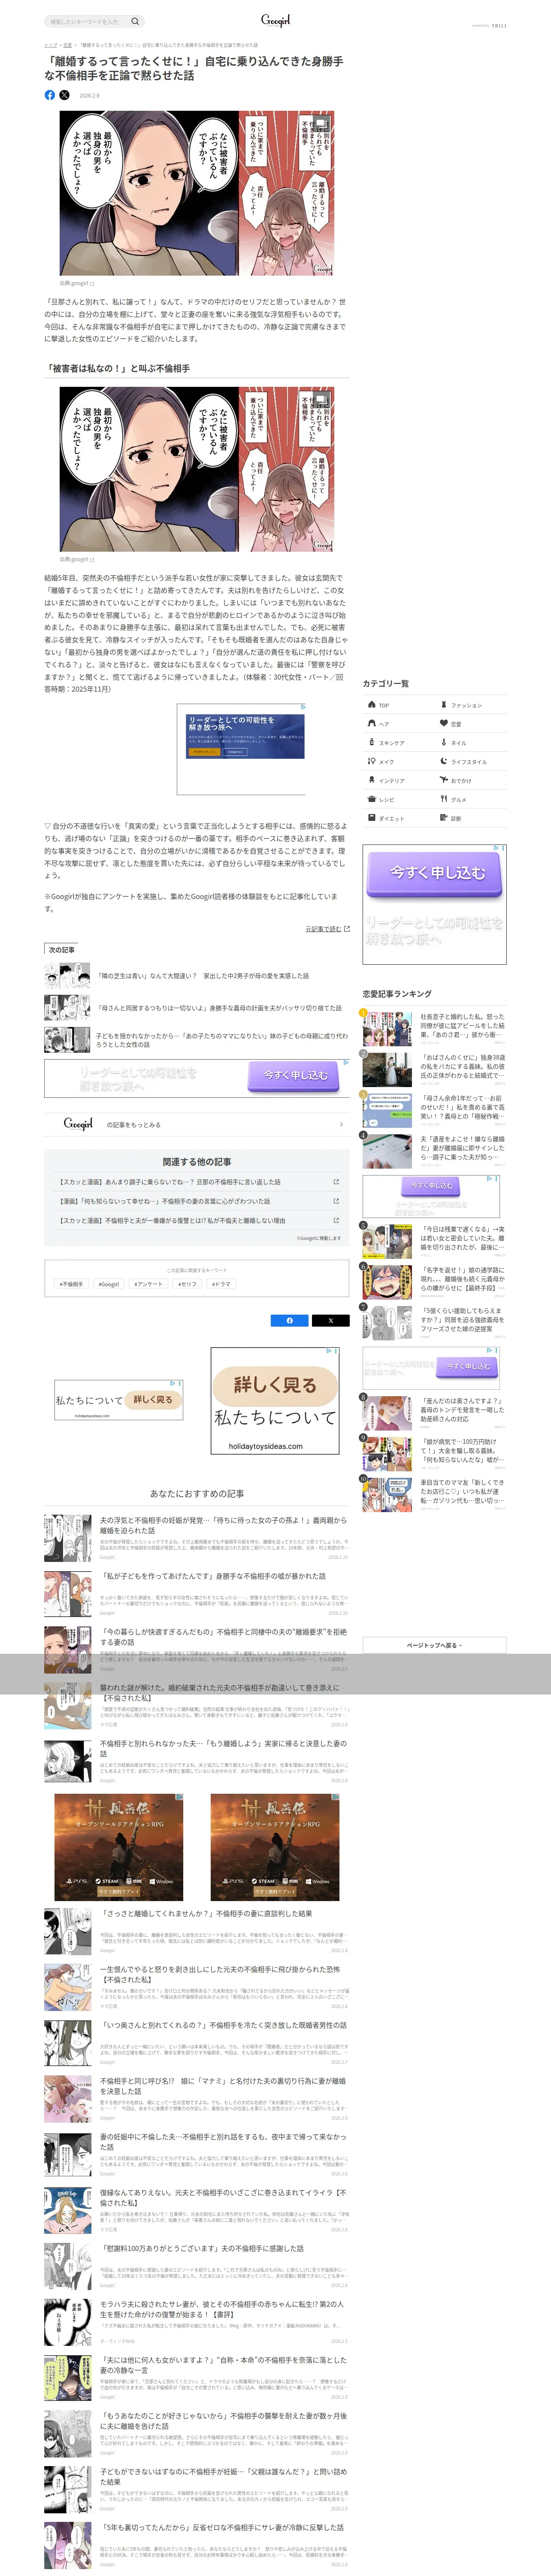Click the ページトップへ戻る button
The width and height of the screenshot is (551, 2576).
(434, 1645)
